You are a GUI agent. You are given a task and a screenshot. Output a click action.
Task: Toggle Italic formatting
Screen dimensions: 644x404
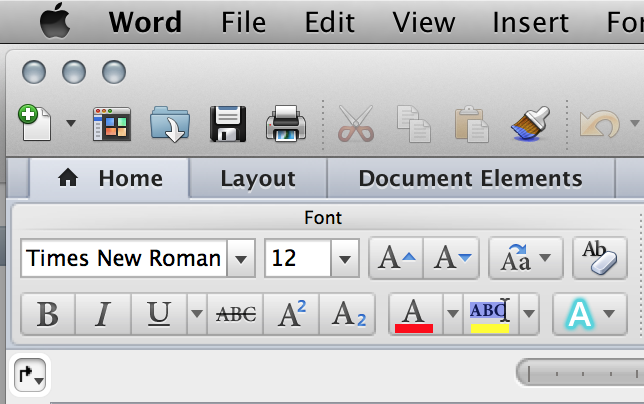point(103,314)
